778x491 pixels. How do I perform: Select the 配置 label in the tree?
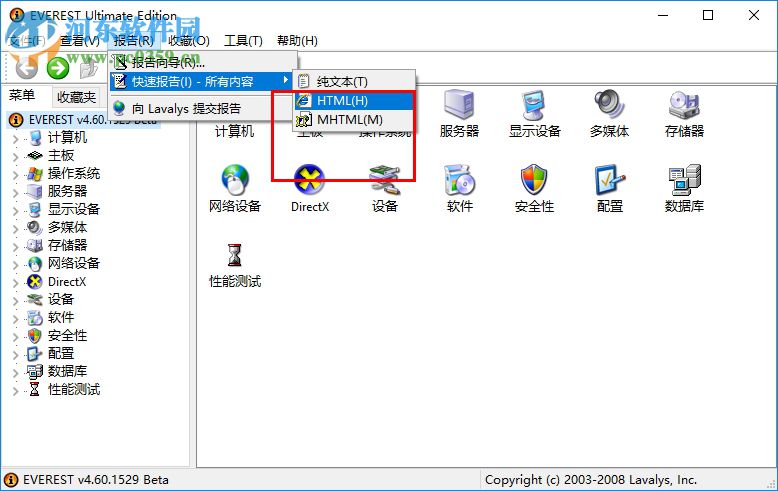point(61,353)
